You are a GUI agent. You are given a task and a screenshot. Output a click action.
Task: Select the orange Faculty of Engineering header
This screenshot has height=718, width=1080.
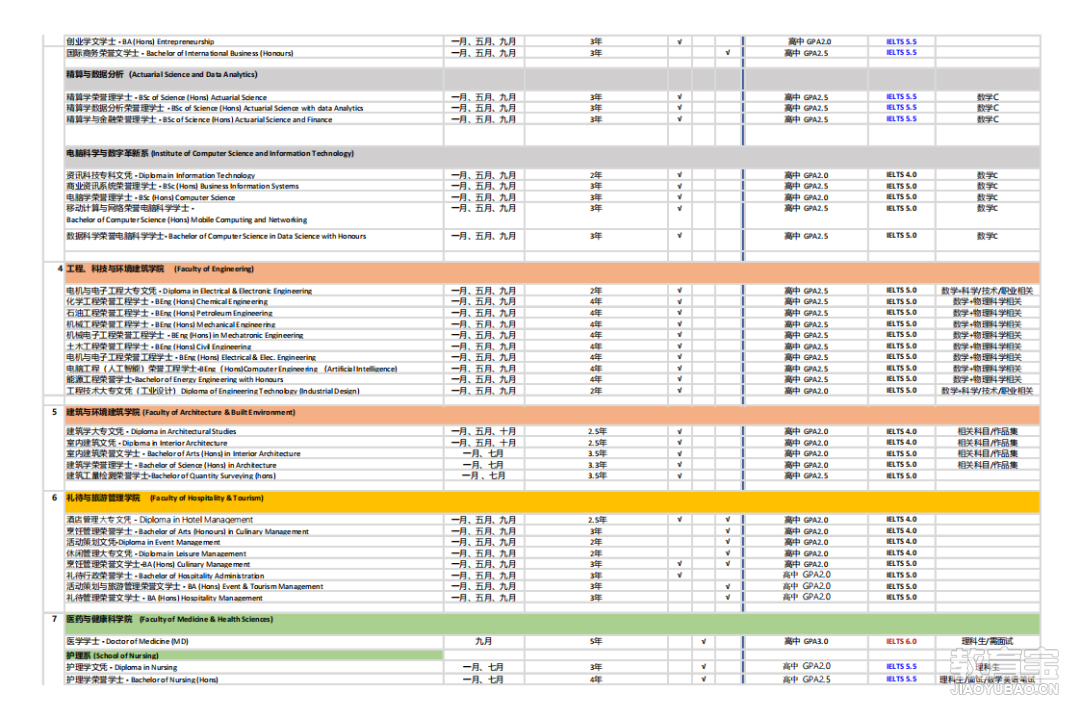click(x=153, y=269)
